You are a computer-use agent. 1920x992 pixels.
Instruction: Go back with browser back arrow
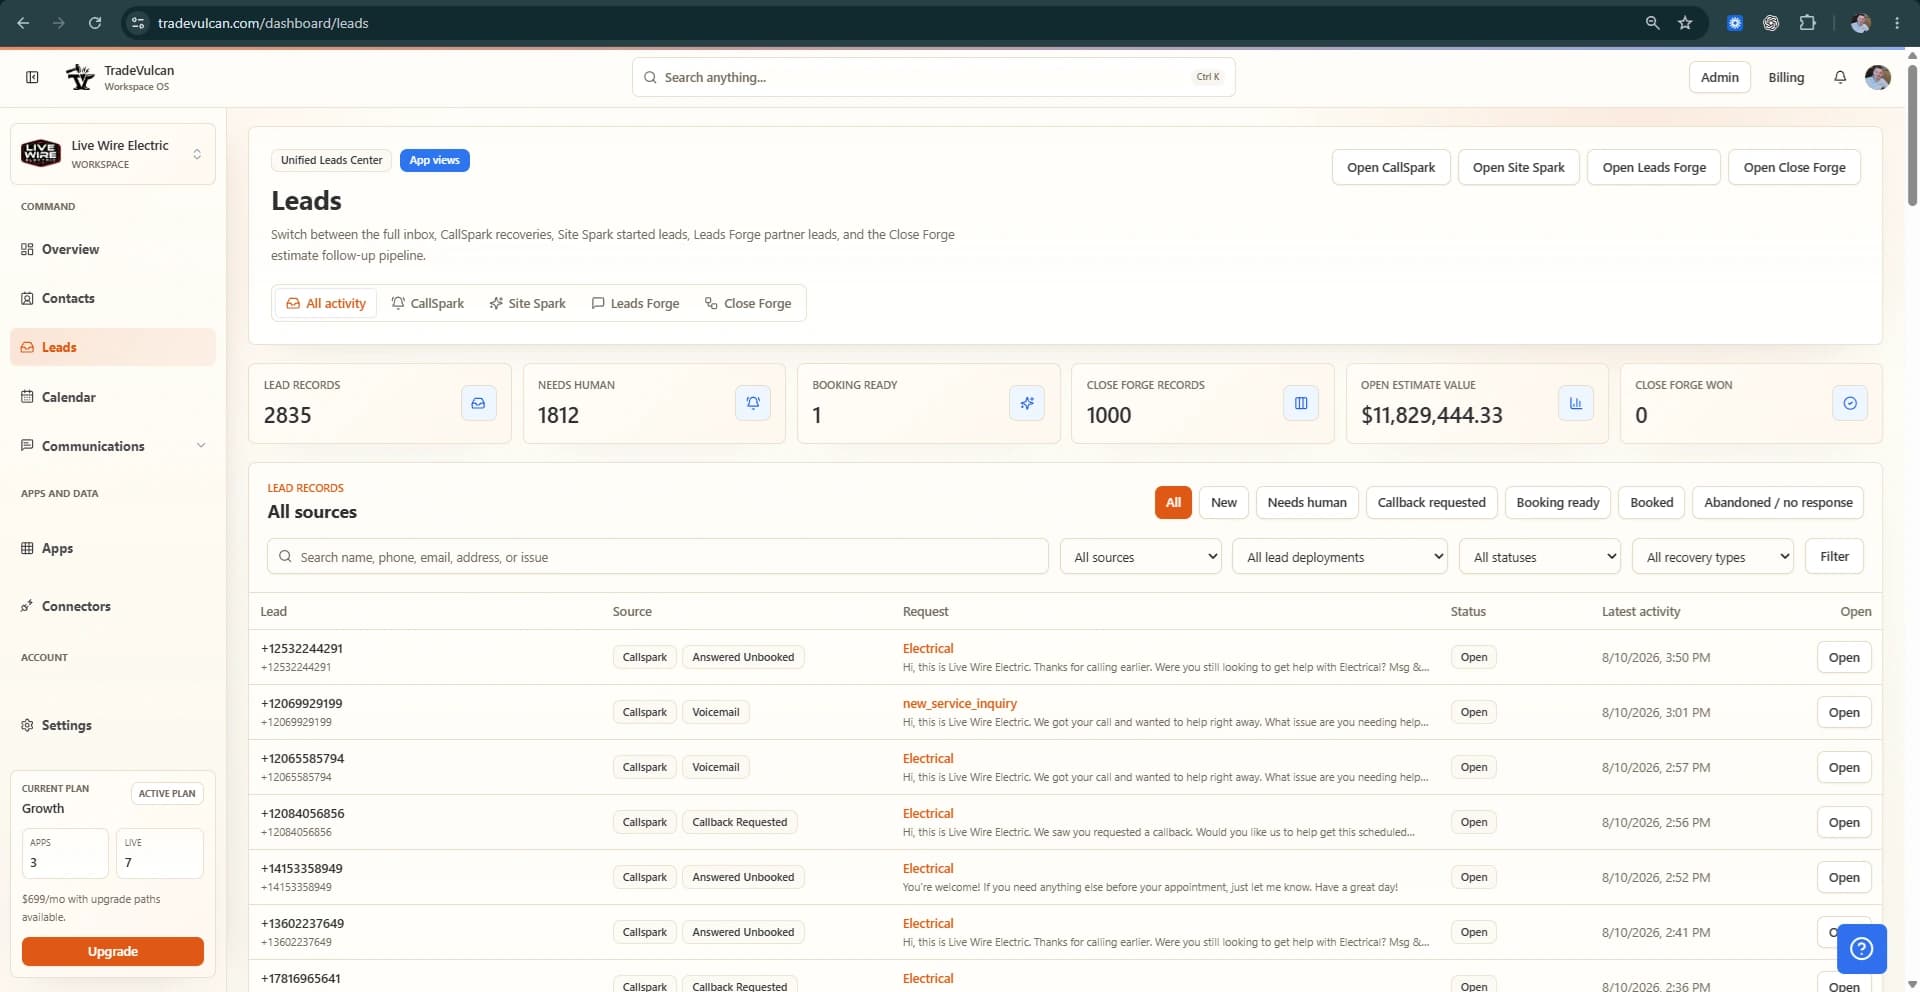[23, 22]
